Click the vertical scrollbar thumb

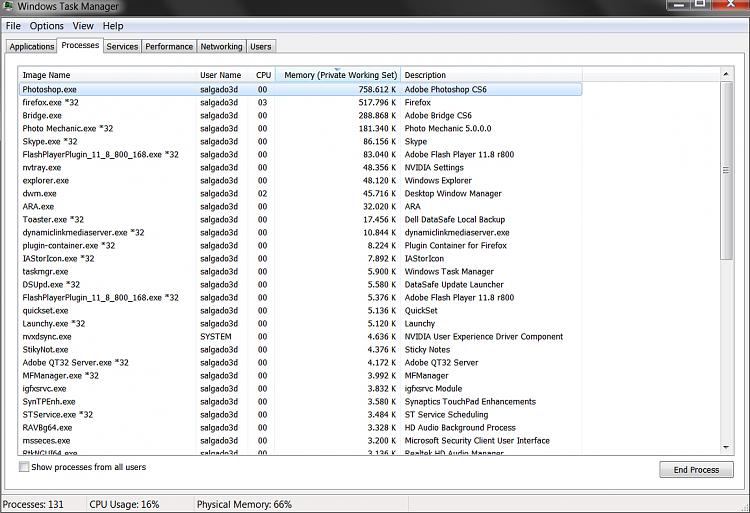pyautogui.click(x=726, y=171)
